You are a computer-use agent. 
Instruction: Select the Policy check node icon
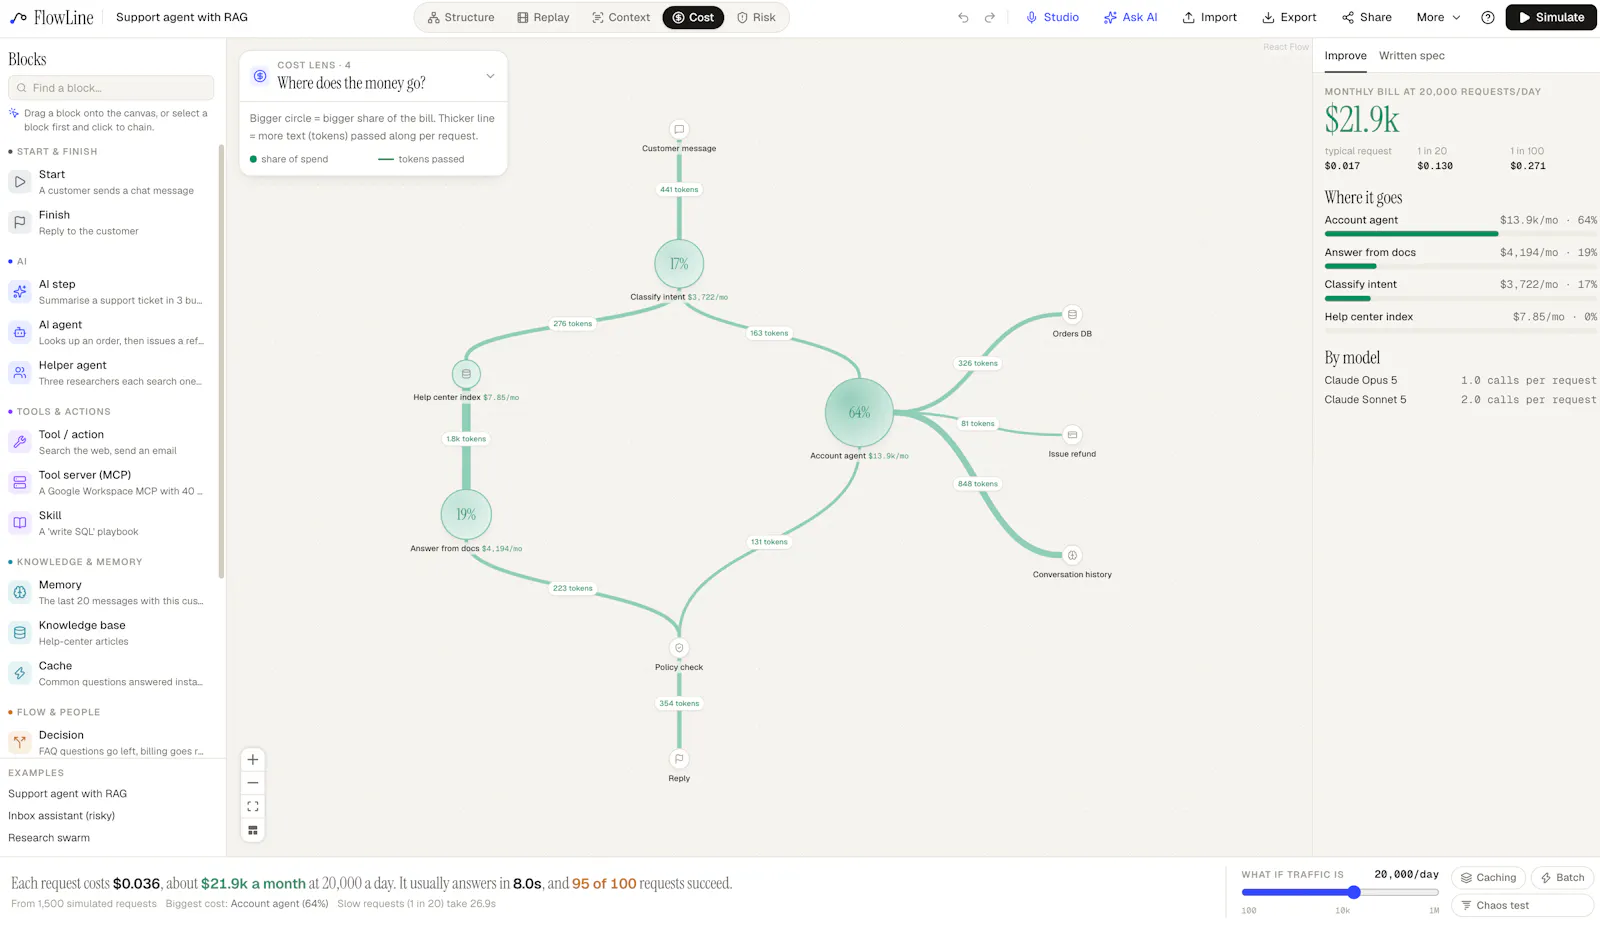point(679,648)
